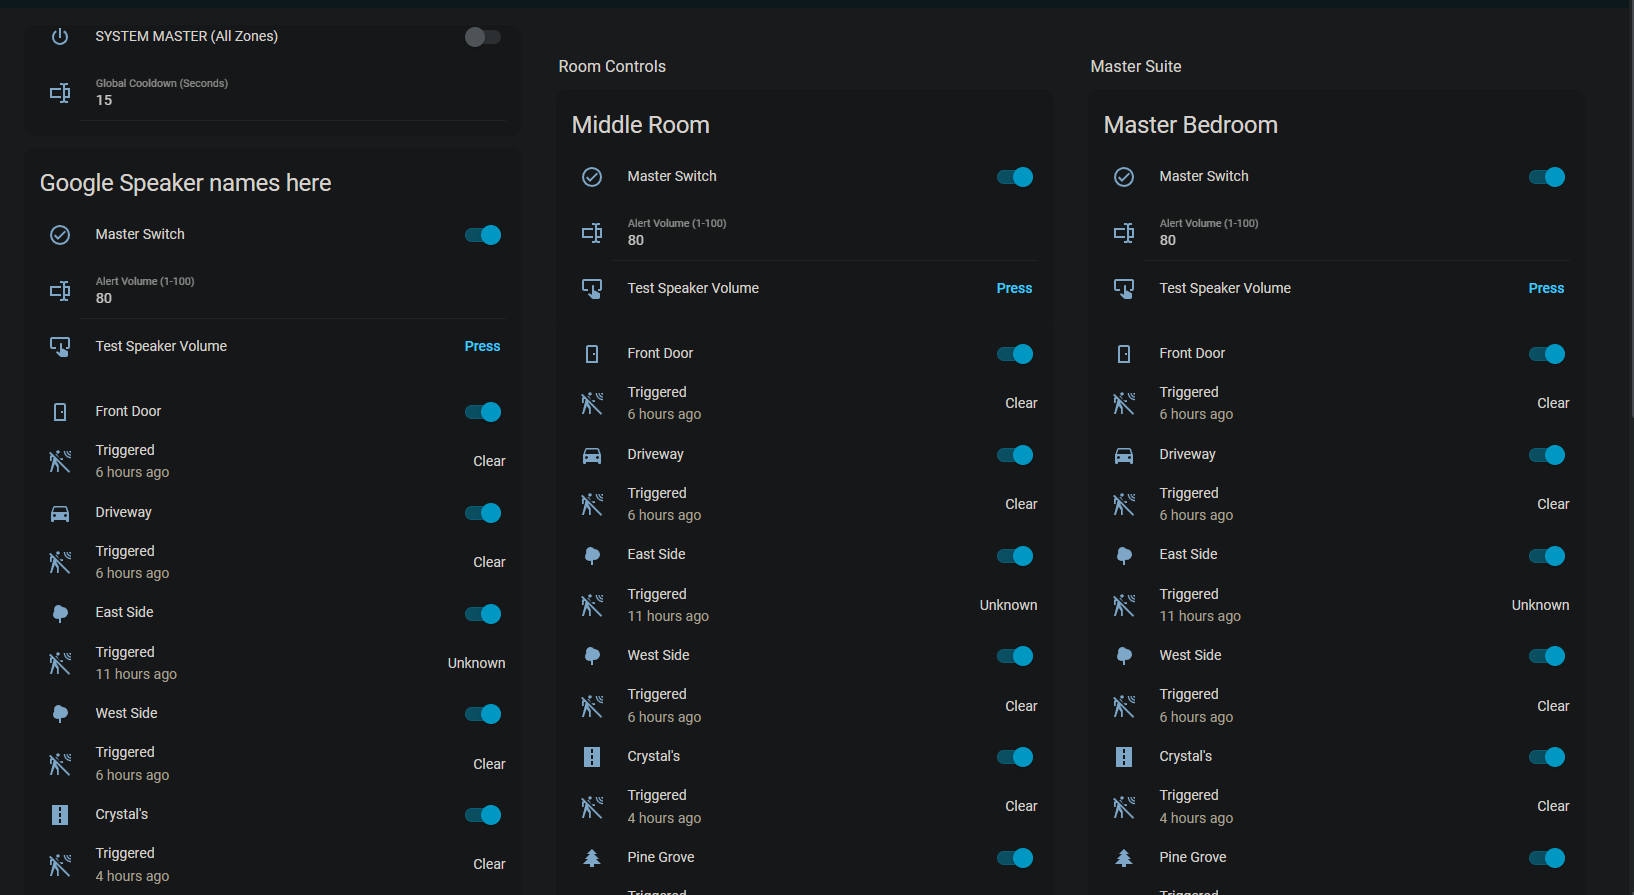Click the Middle Room East Side tree icon
This screenshot has height=895, width=1634.
coord(592,555)
